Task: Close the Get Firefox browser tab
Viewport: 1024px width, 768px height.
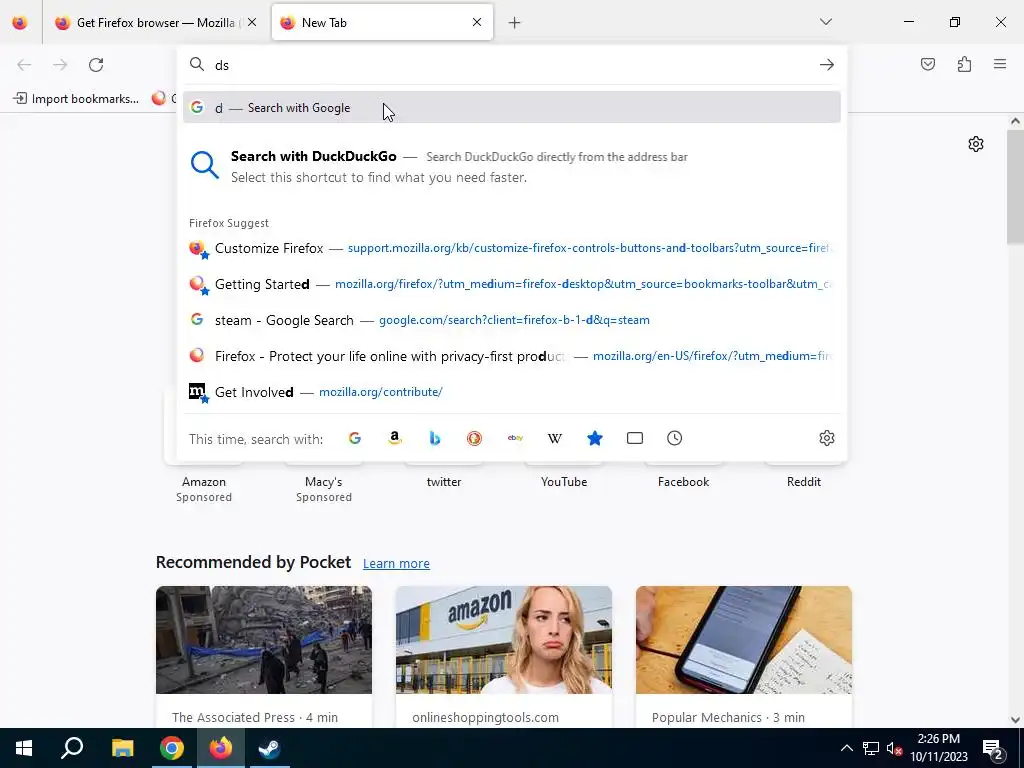Action: click(x=252, y=22)
